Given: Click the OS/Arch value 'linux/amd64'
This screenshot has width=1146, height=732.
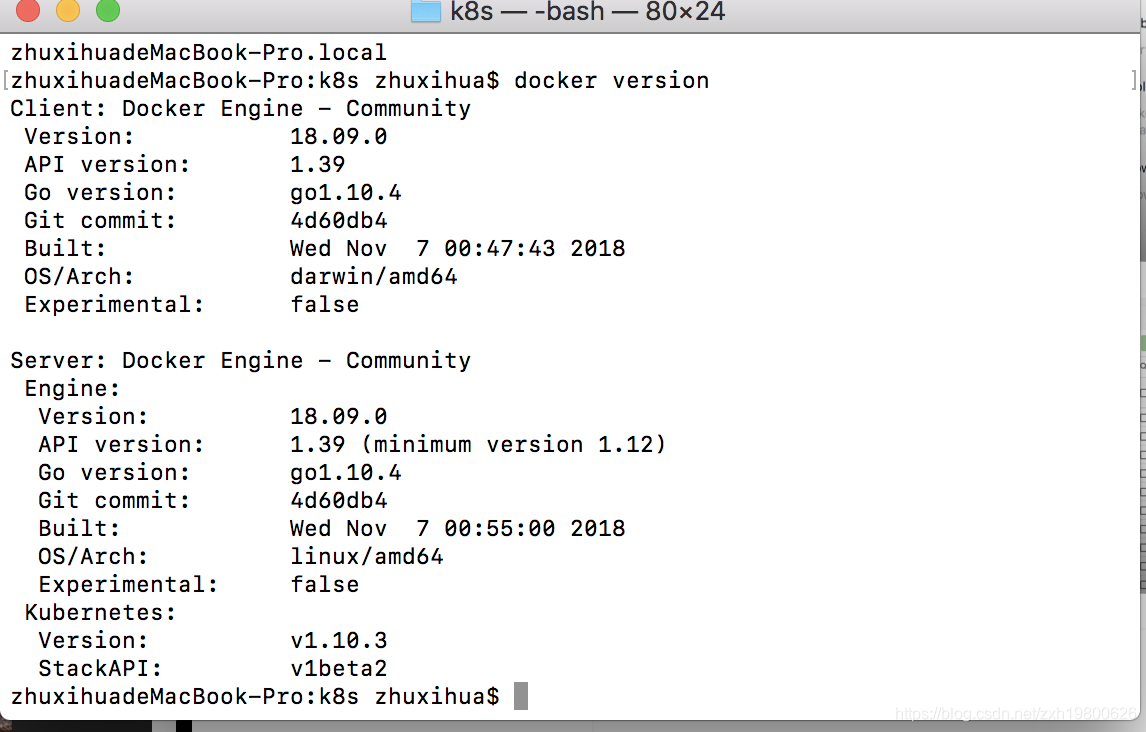Looking at the screenshot, I should pyautogui.click(x=367, y=557).
